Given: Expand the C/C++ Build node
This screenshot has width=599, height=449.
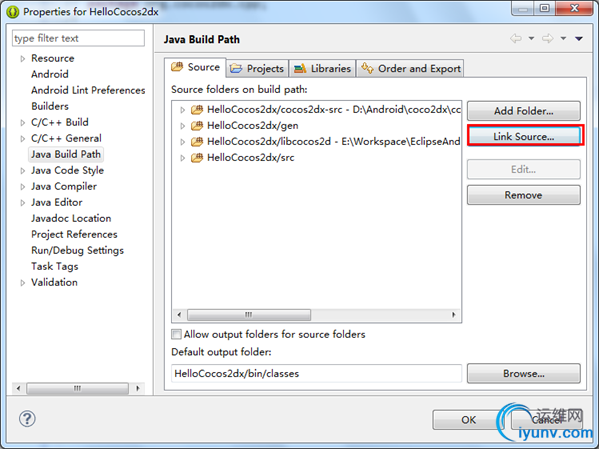Looking at the screenshot, I should click(x=23, y=123).
